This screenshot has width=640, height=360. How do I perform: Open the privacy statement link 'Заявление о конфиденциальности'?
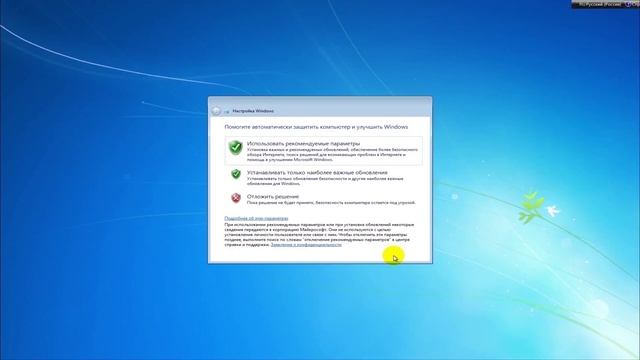(306, 244)
